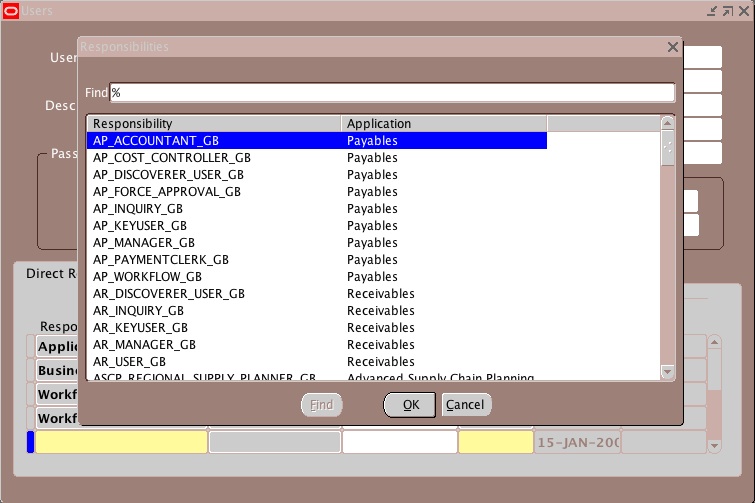Pick AP_KEYUSER_GB in the list
755x503 pixels.
click(x=317, y=226)
